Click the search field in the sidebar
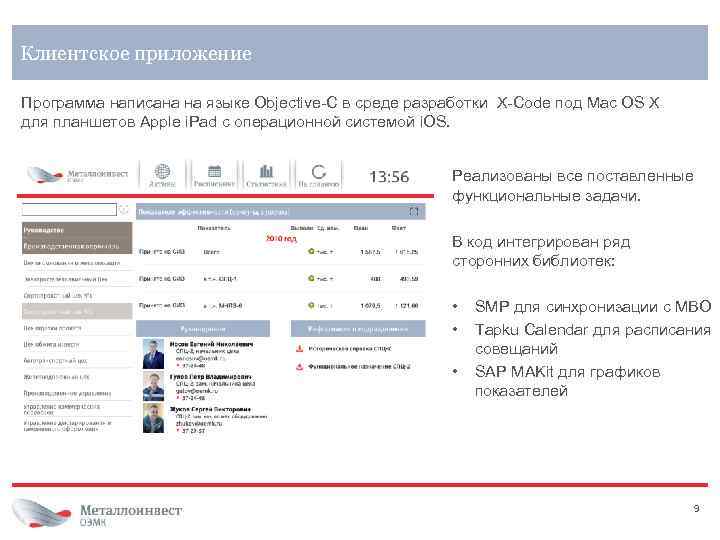The width and height of the screenshot is (720, 540). click(69, 209)
